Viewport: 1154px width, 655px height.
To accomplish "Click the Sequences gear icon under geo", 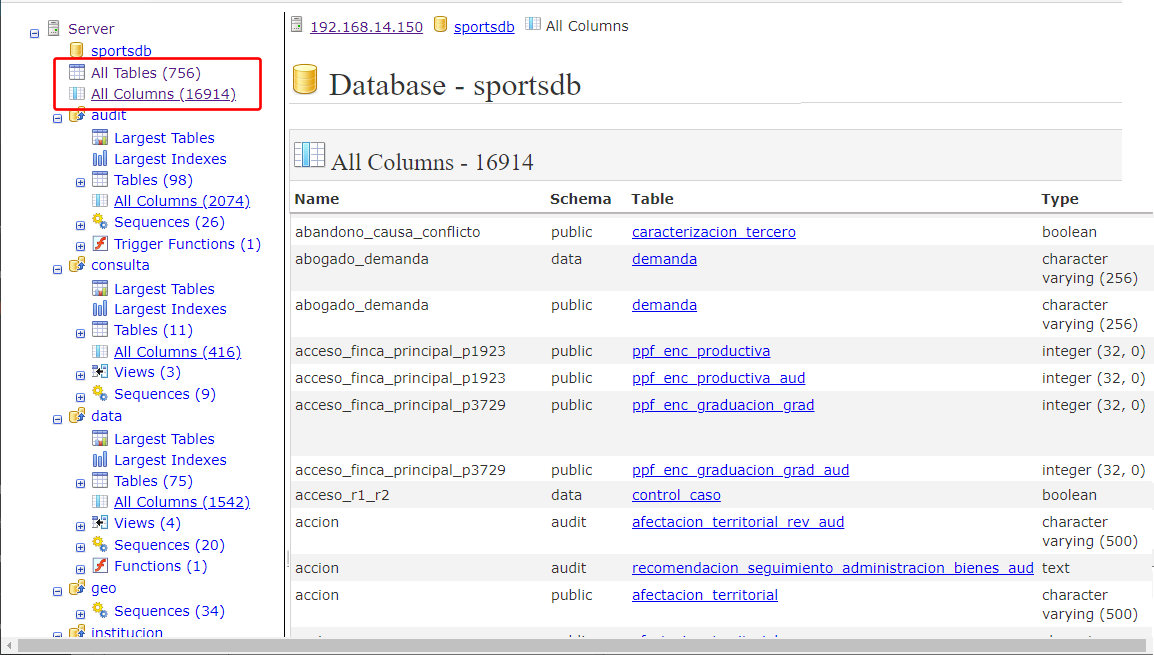I will point(99,610).
